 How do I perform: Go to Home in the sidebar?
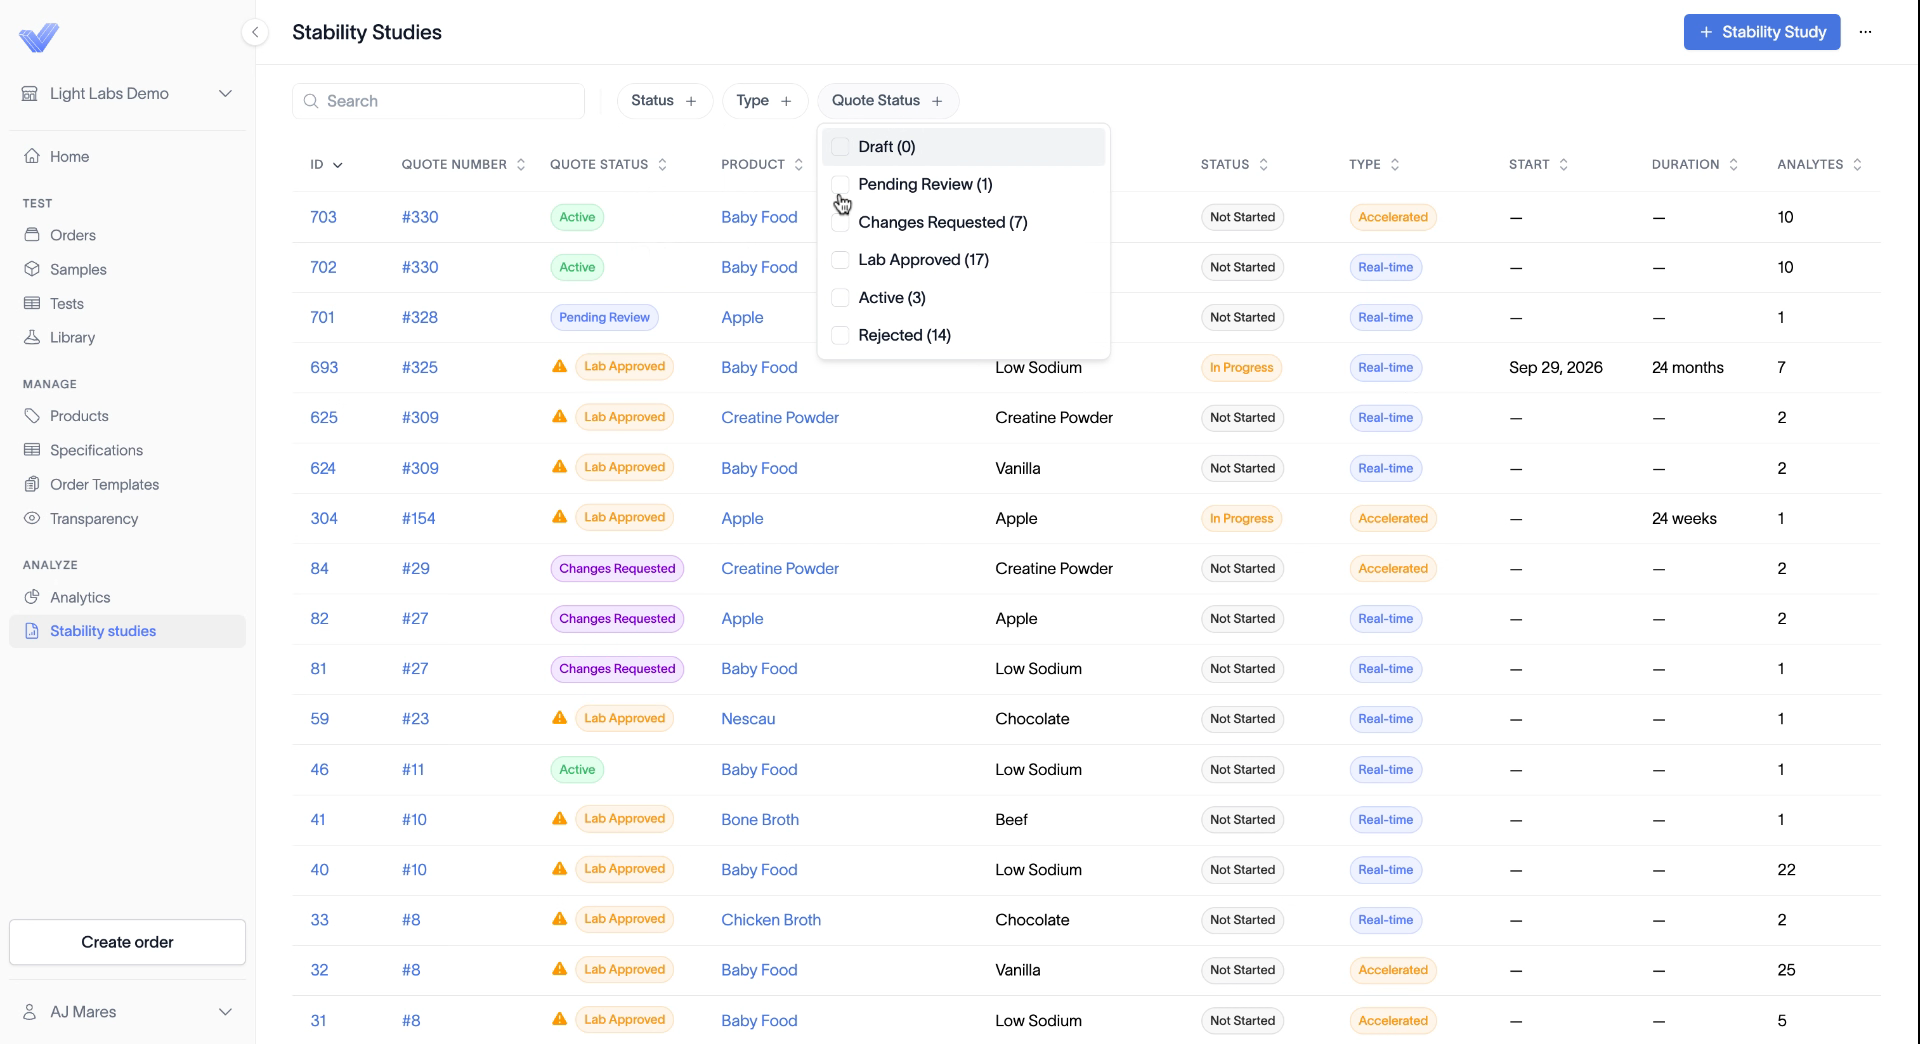[127, 156]
